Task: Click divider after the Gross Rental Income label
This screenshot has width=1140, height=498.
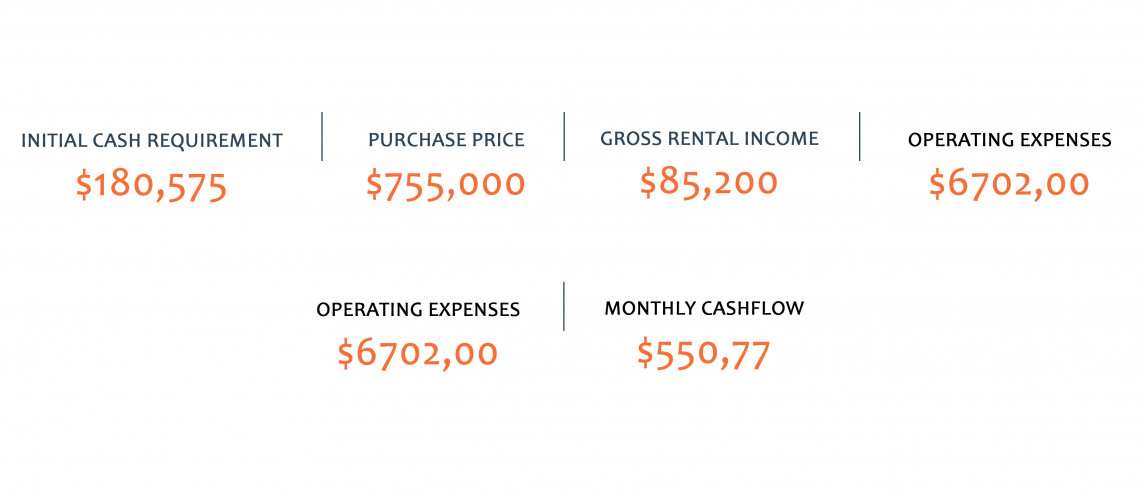Action: [860, 136]
